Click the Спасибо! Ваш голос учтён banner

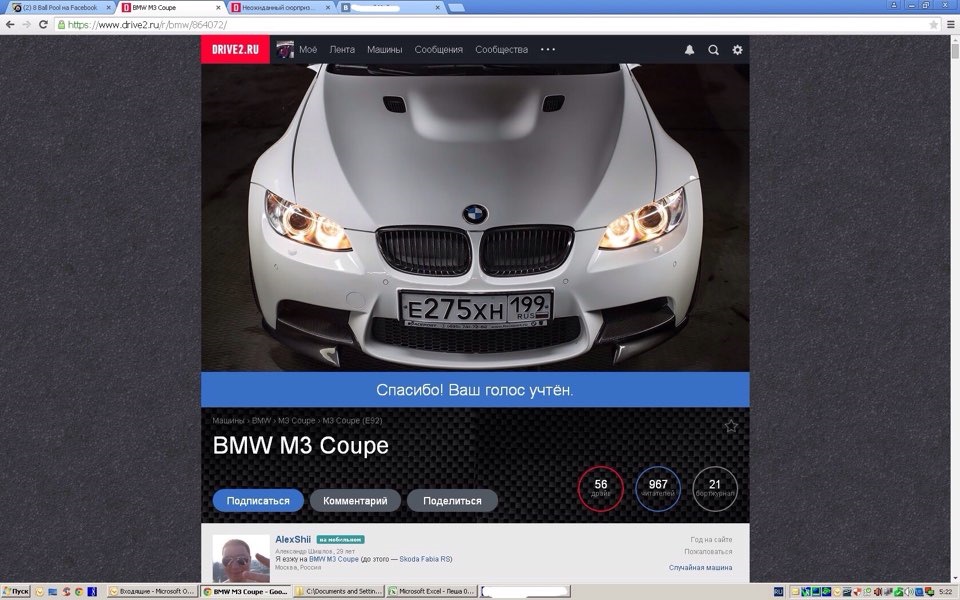[475, 390]
